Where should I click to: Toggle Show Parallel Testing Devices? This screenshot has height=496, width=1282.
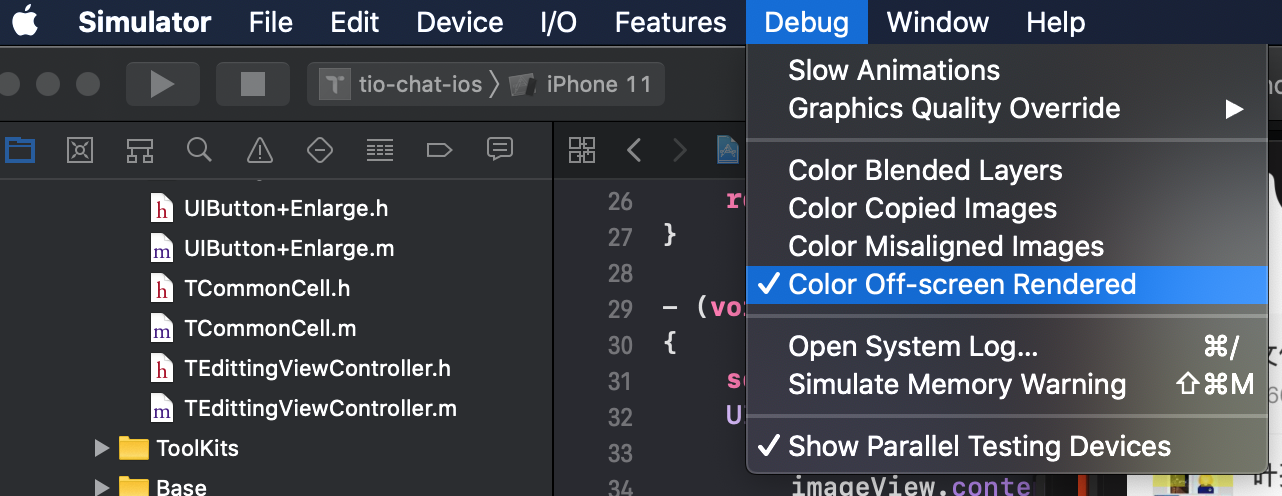pos(1000,446)
